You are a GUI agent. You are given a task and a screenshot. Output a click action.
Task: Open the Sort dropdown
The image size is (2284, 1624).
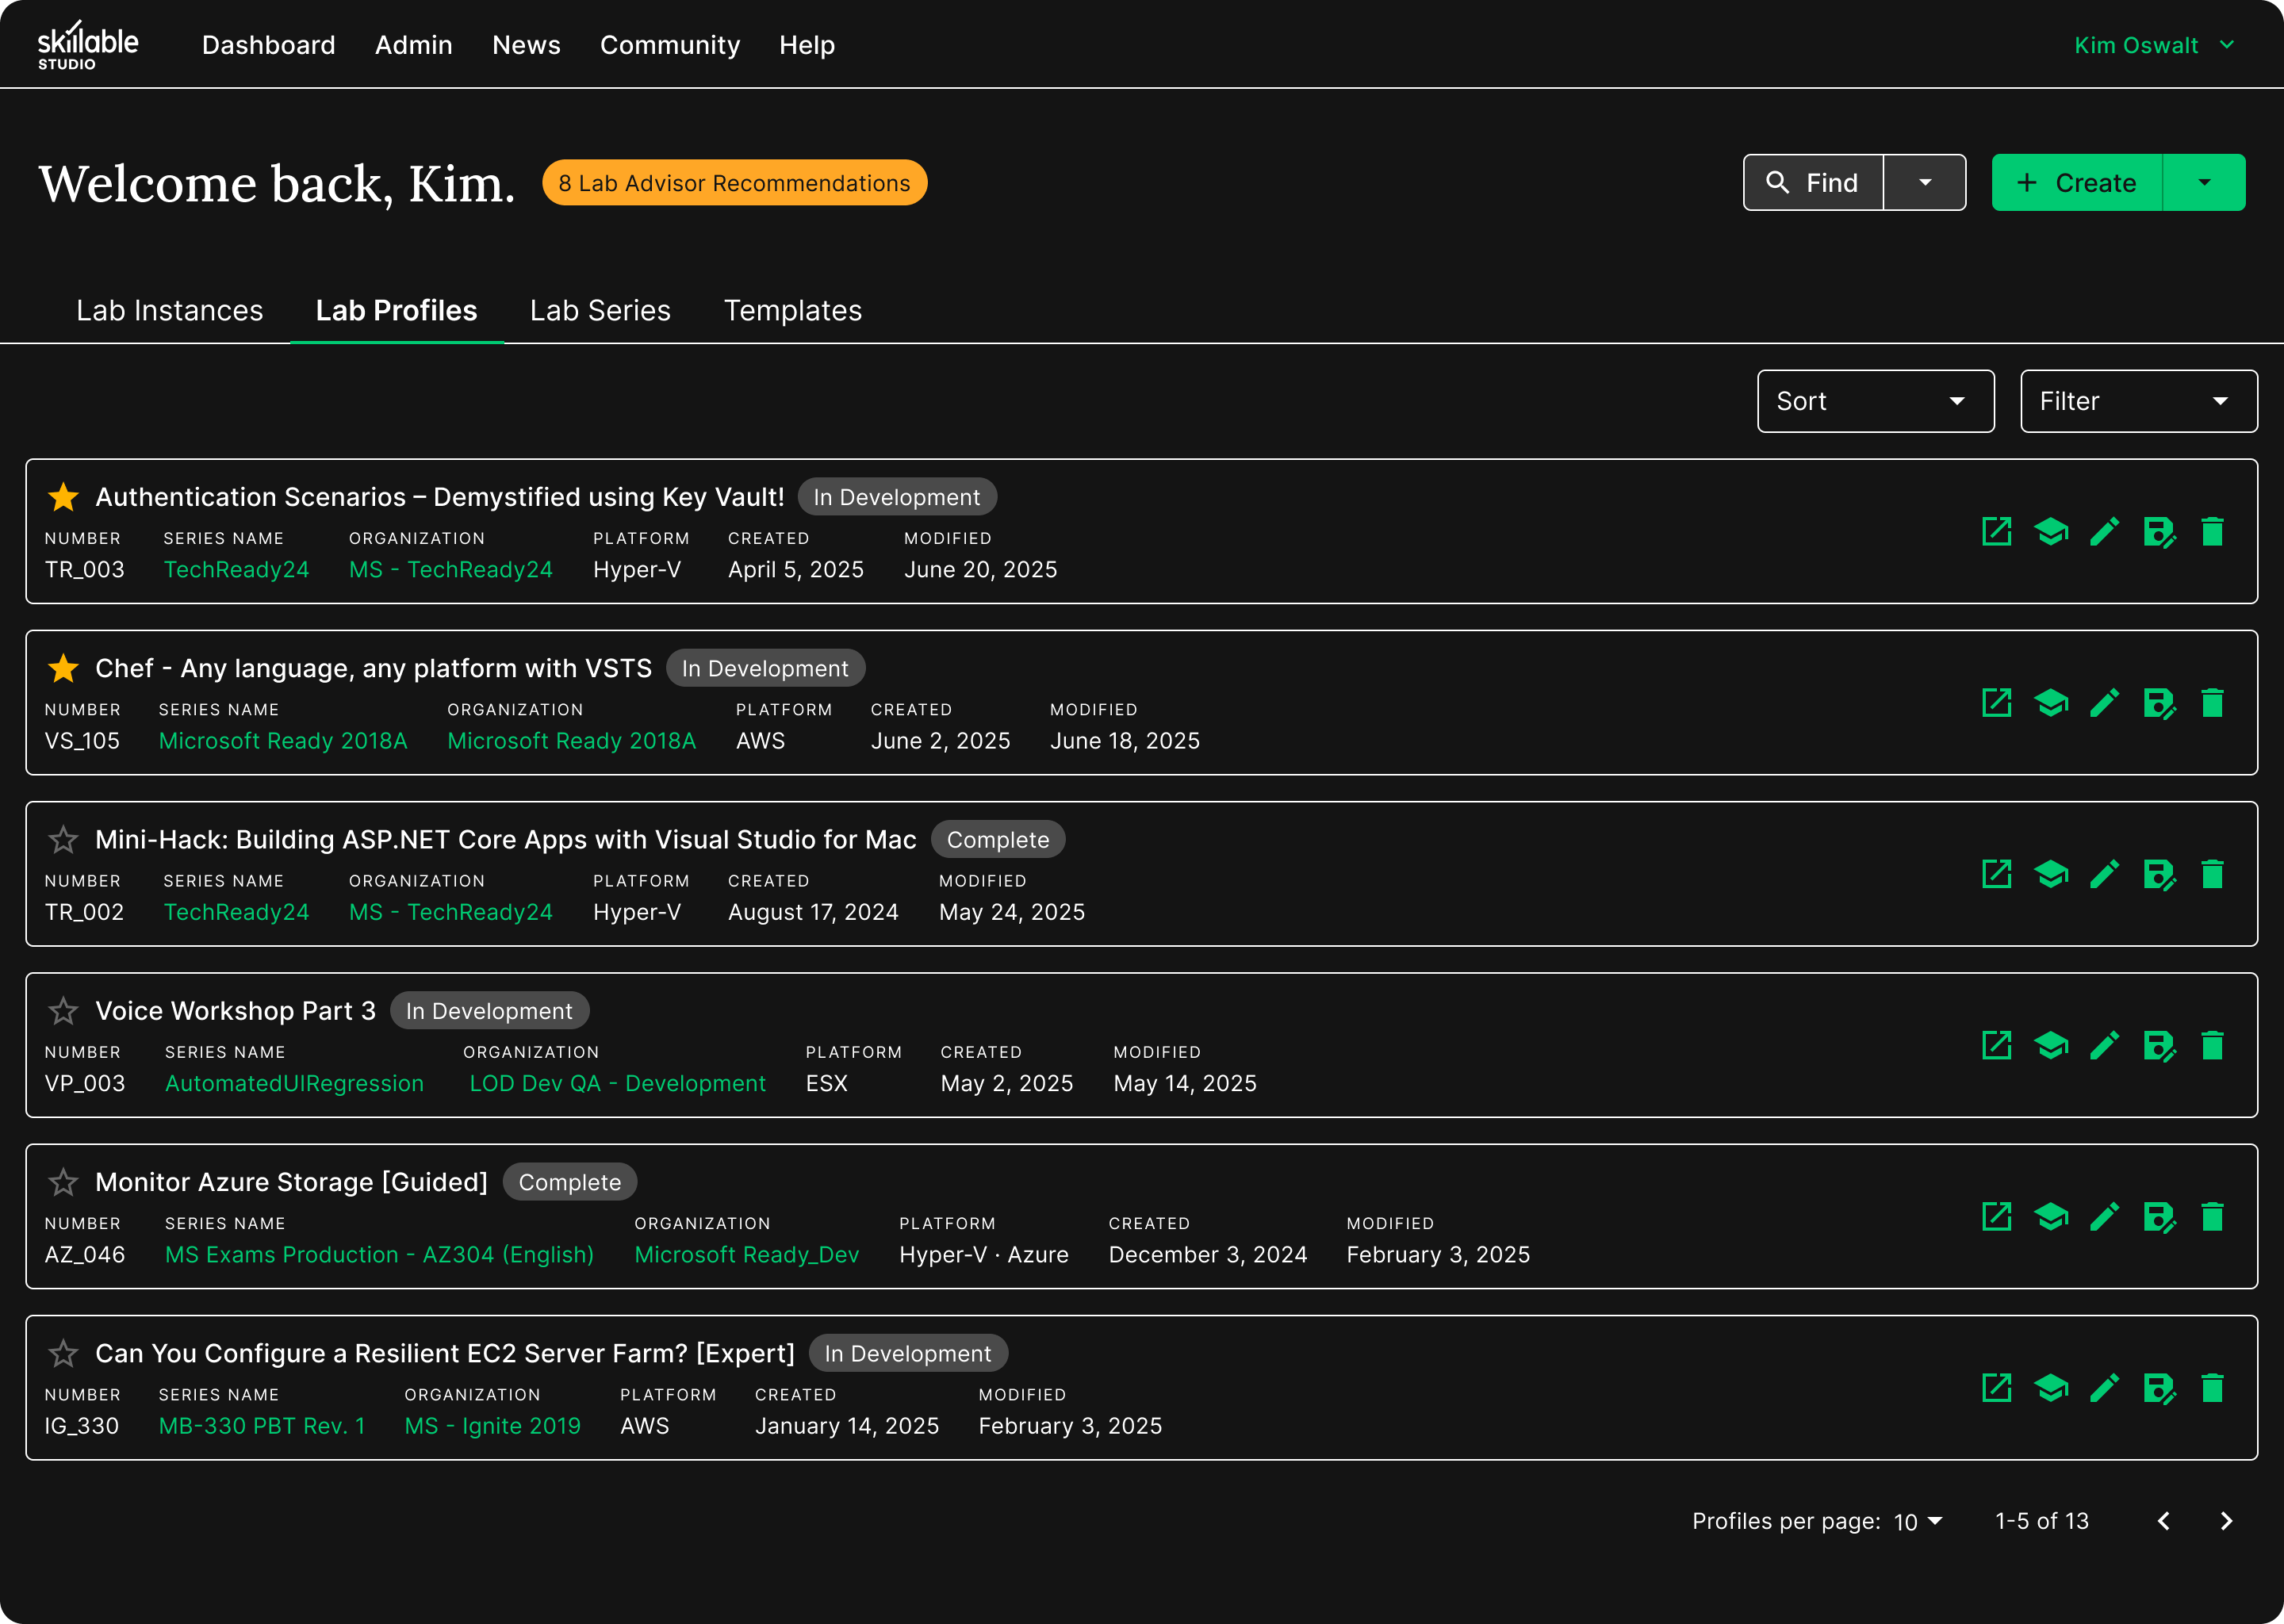[1875, 401]
